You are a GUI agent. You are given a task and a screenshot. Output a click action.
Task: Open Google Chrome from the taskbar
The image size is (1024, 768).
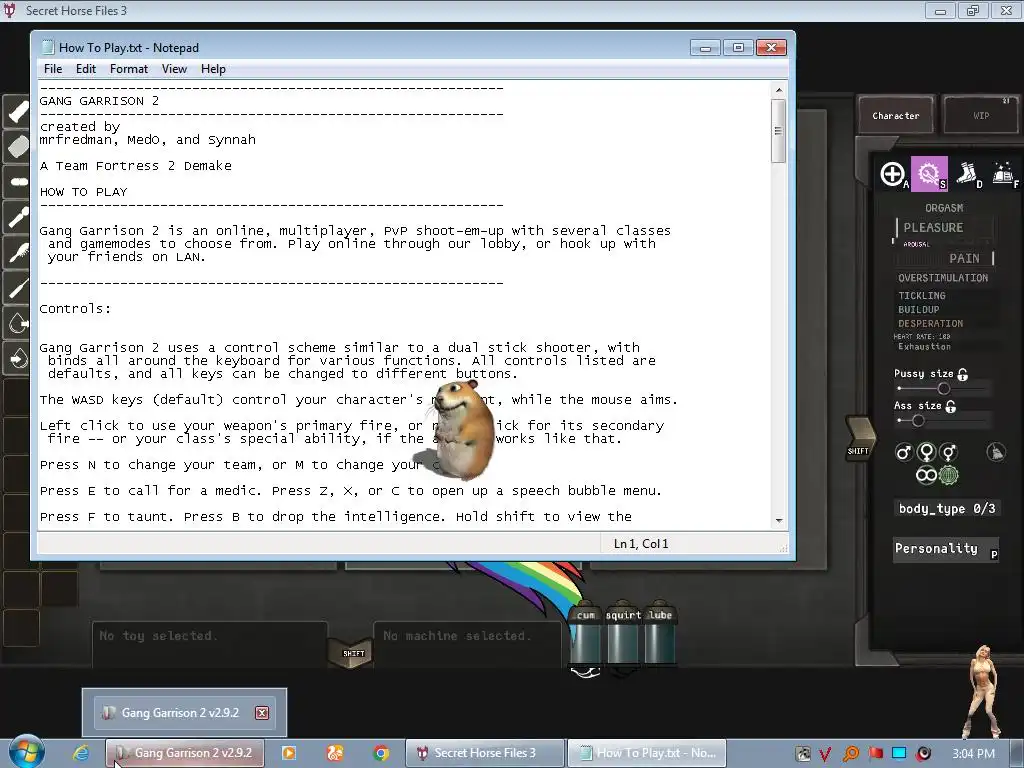[x=381, y=753]
